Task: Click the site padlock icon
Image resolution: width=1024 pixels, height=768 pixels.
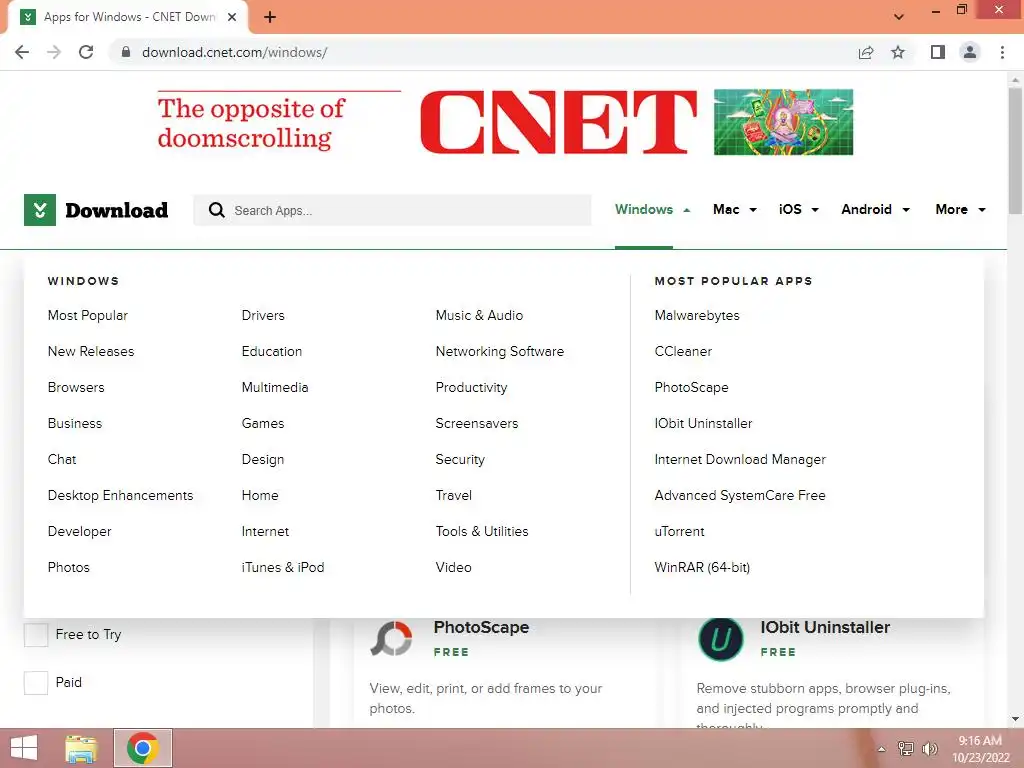Action: (126, 52)
